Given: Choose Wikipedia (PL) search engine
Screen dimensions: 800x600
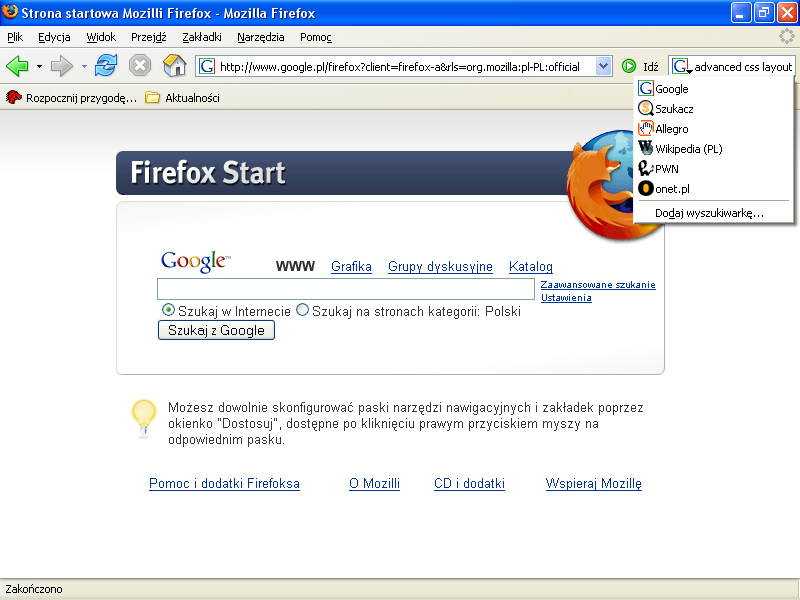Looking at the screenshot, I should pos(713,148).
